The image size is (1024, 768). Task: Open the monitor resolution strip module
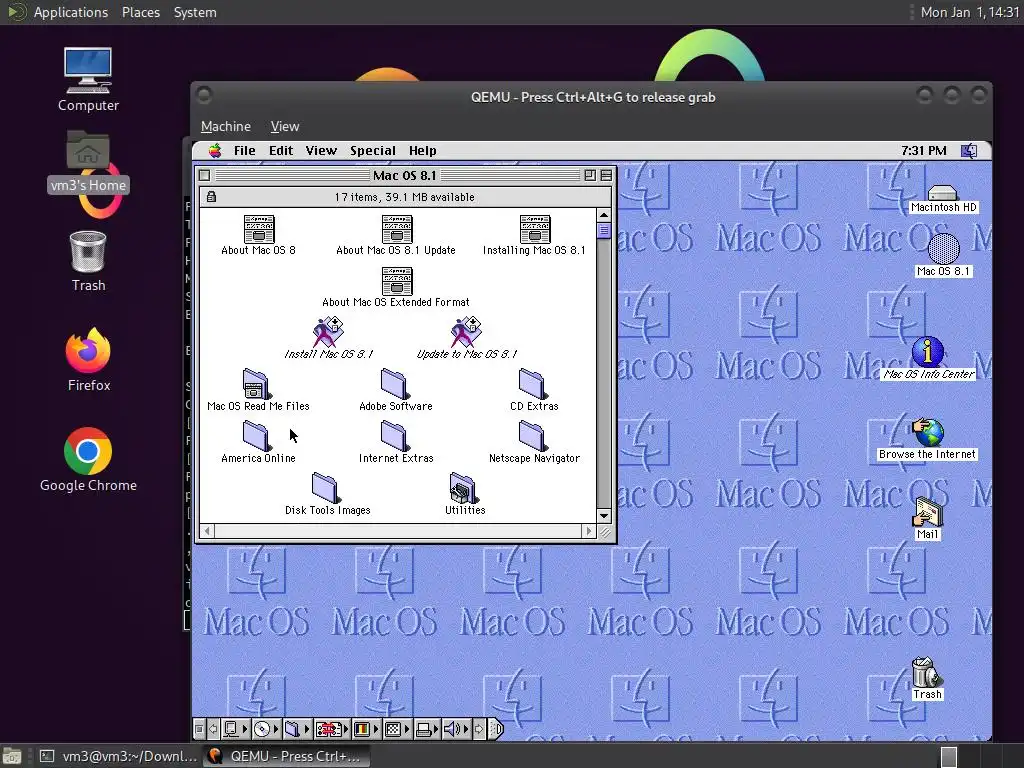click(398, 729)
